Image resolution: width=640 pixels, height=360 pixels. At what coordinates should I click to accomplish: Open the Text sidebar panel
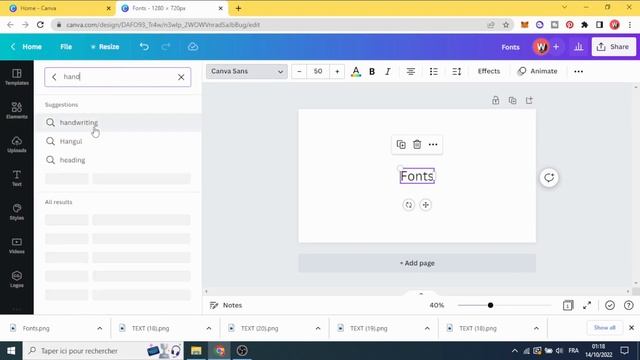pos(17,178)
